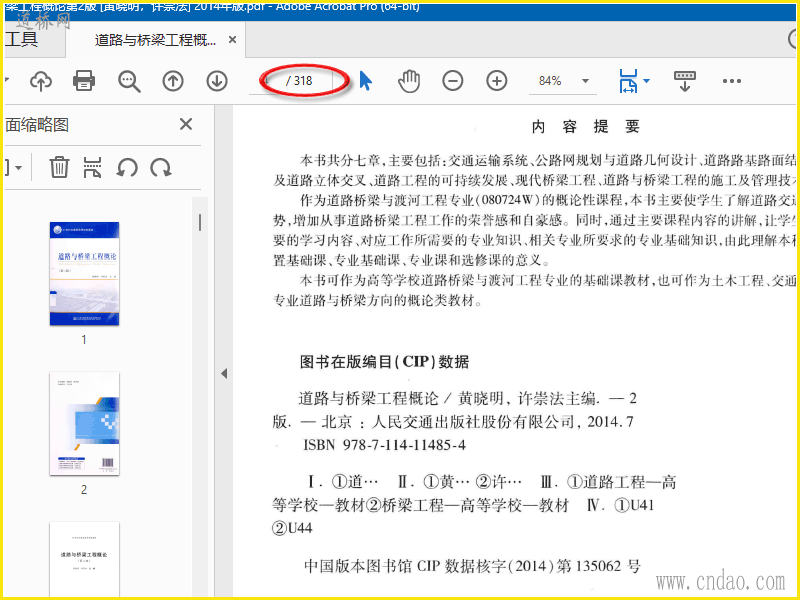Activate the hand pan tool
800x600 pixels.
click(409, 81)
